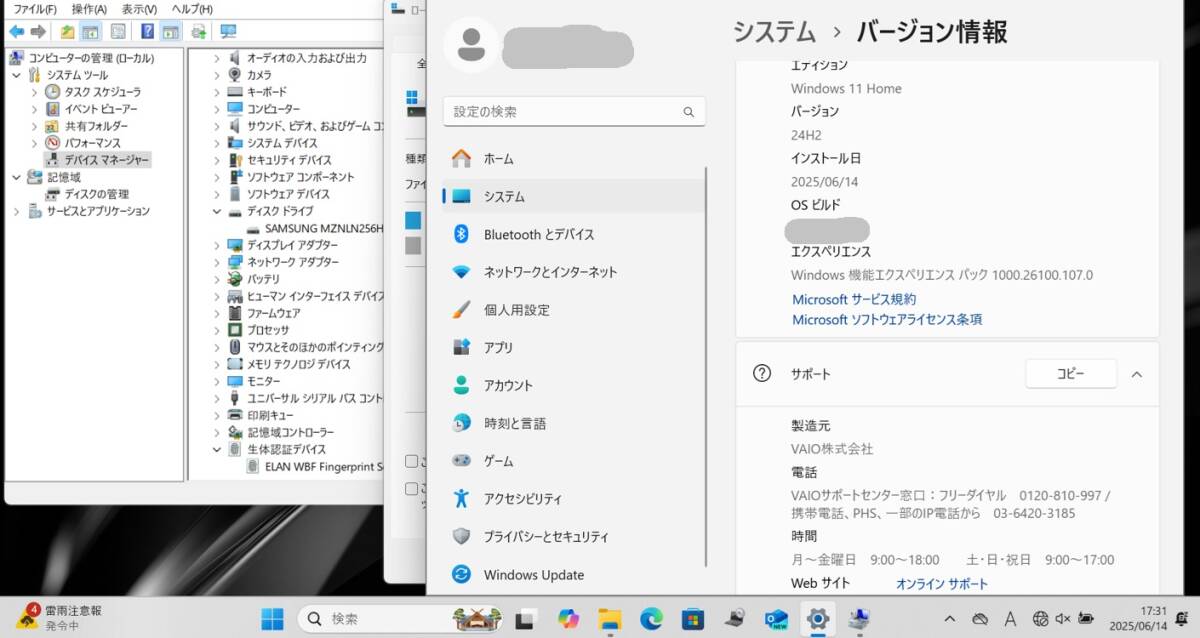Expand the カメラ device category
The height and width of the screenshot is (638, 1200).
[217, 75]
